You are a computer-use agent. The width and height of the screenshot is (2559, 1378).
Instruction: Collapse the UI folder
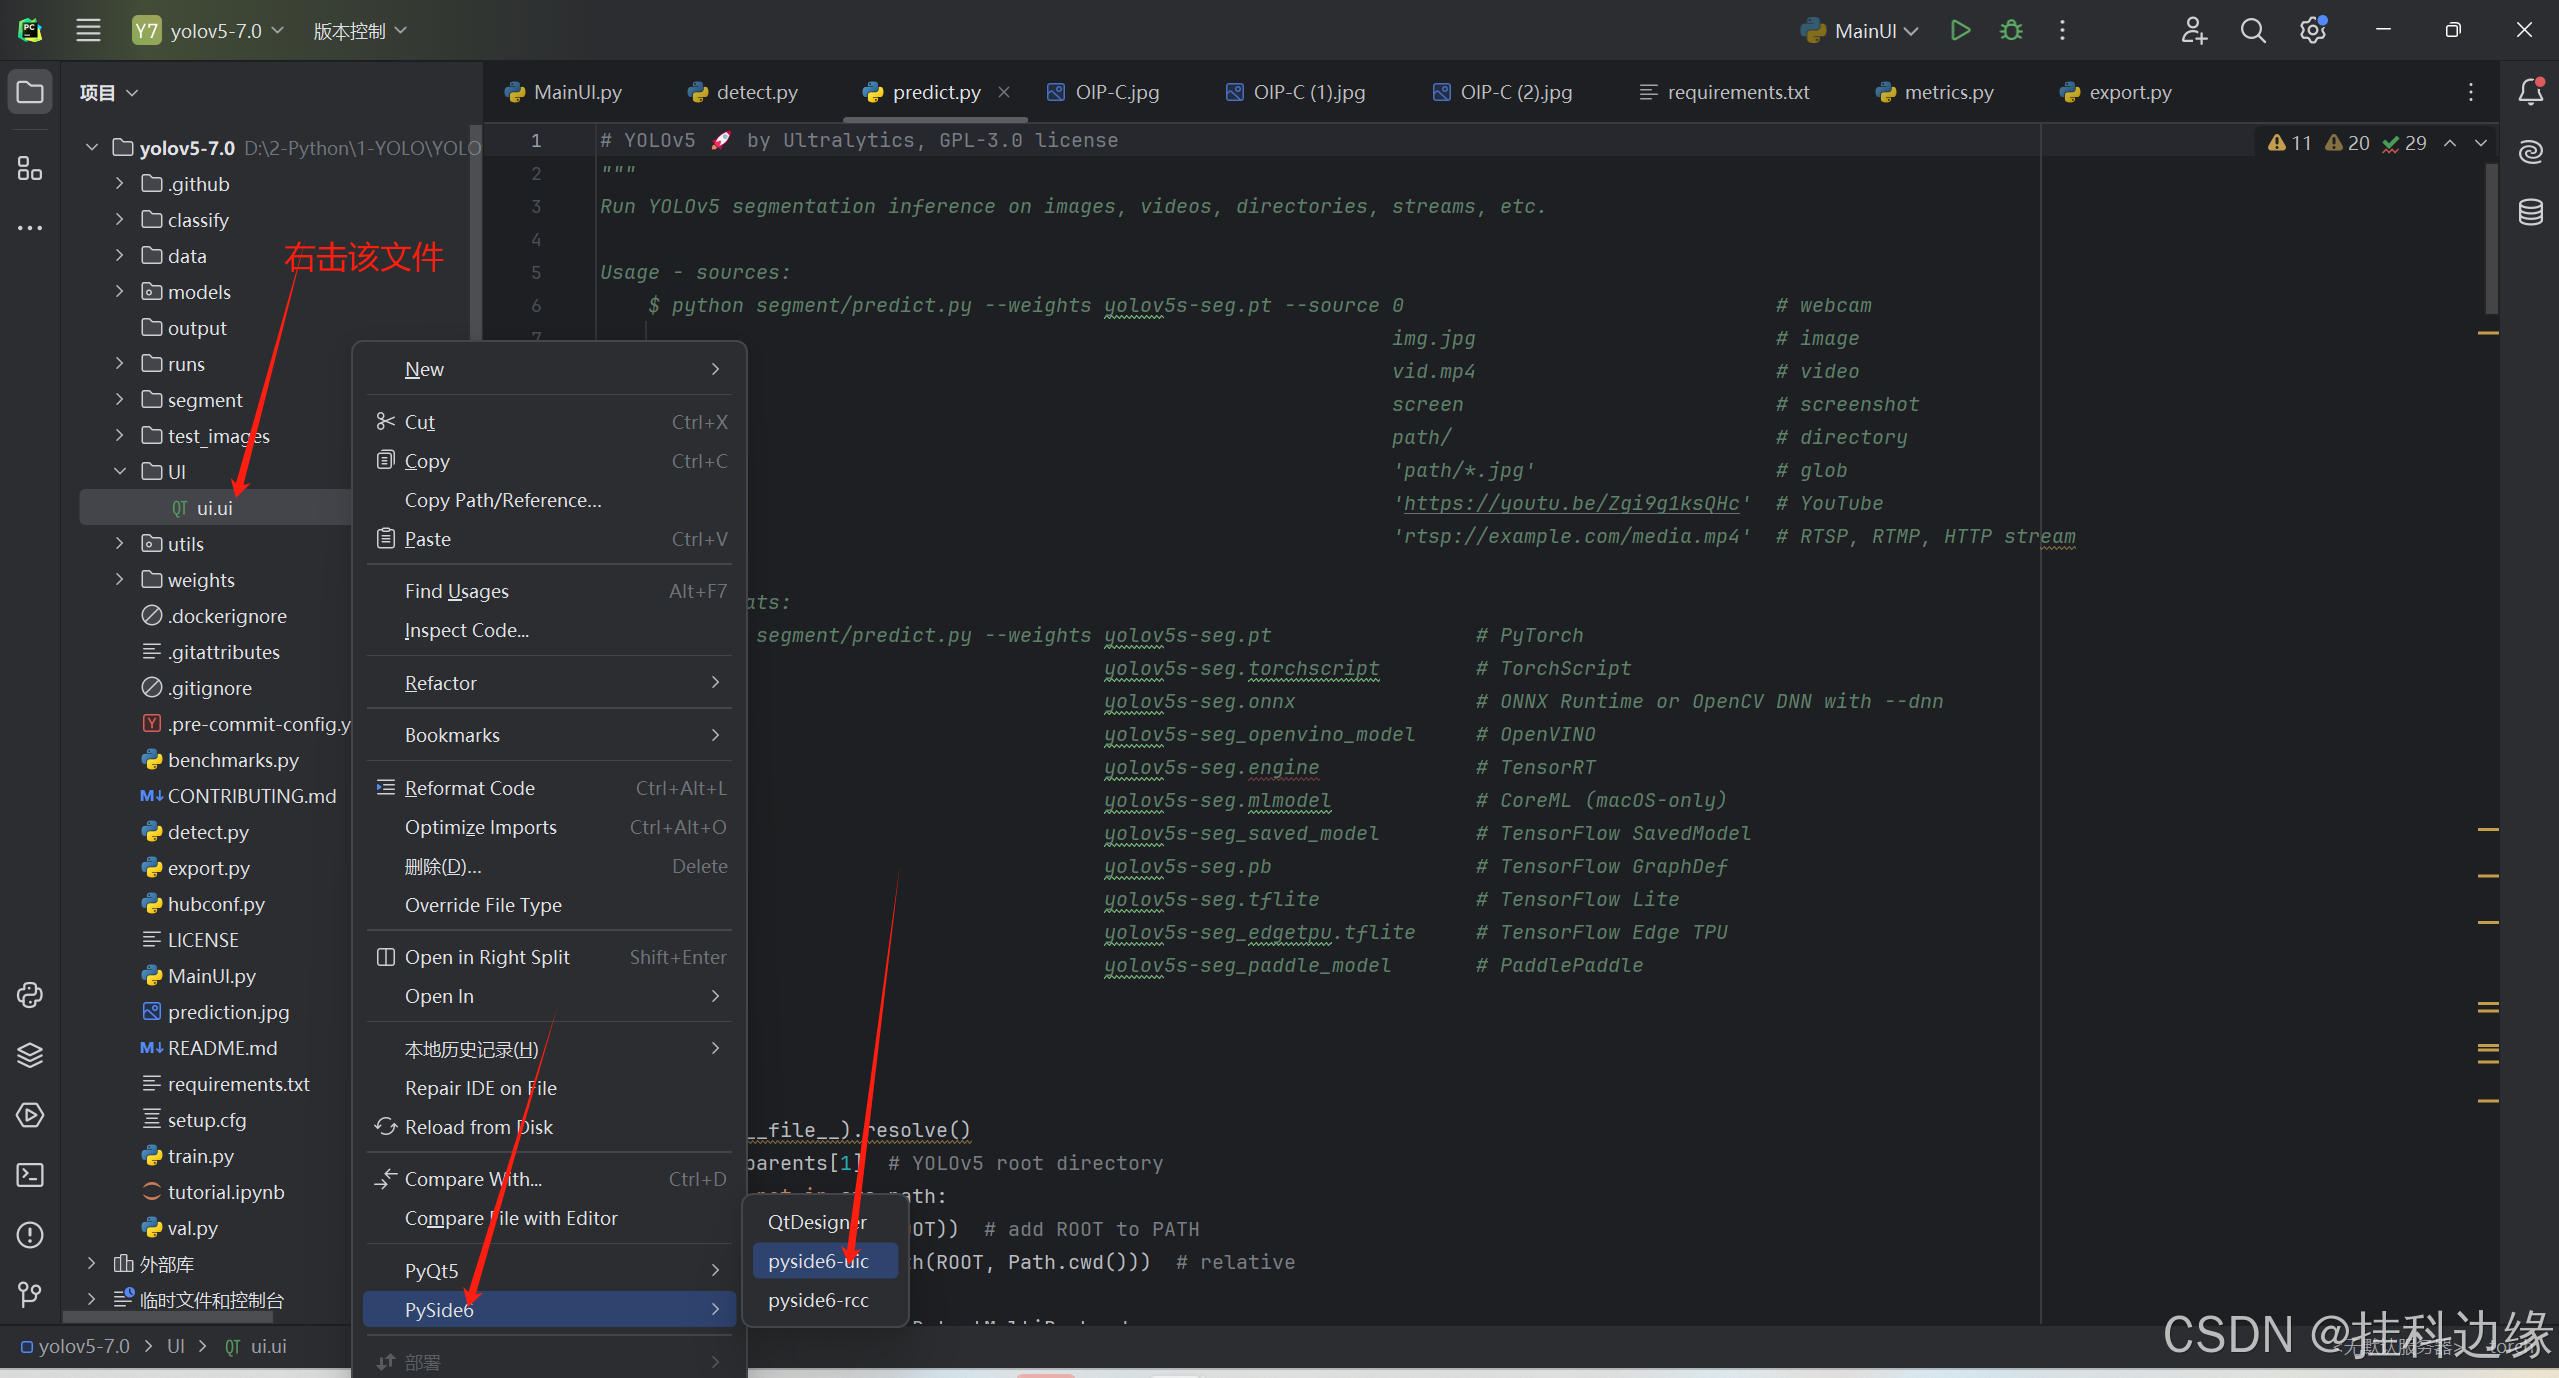point(119,472)
